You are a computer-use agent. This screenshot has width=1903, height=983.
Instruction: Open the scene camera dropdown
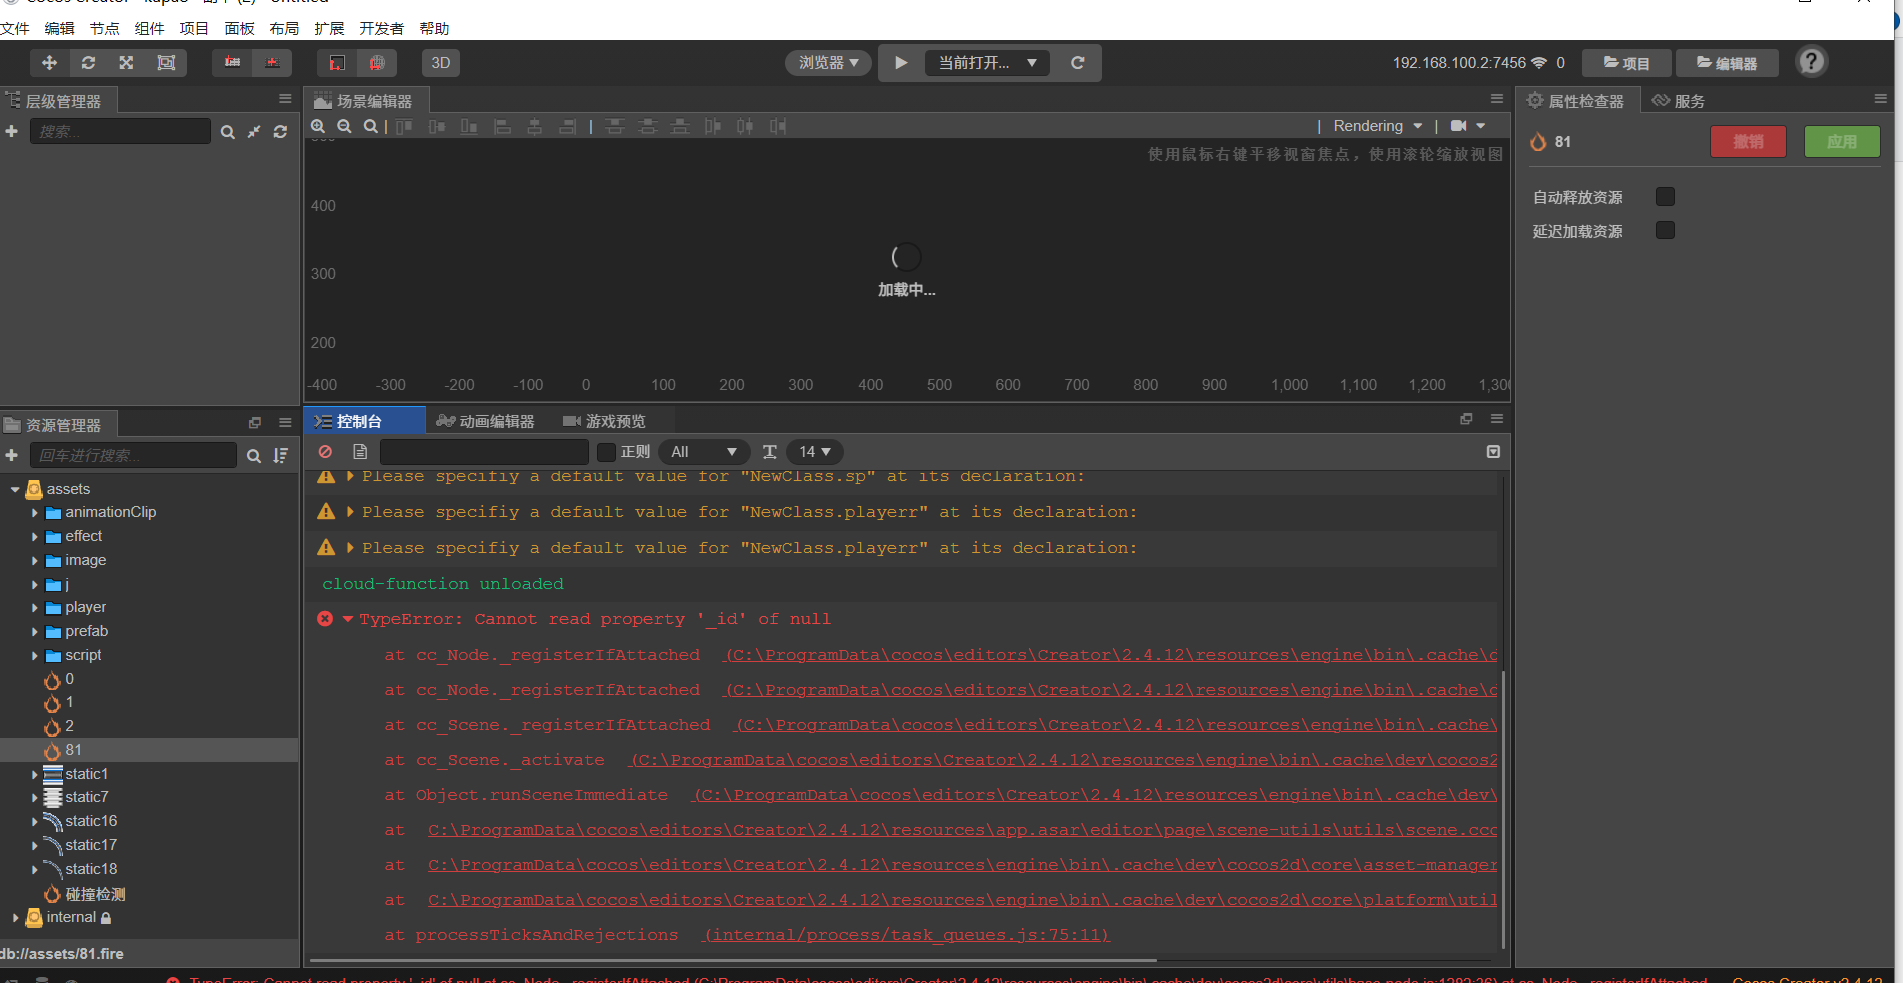pyautogui.click(x=1468, y=126)
